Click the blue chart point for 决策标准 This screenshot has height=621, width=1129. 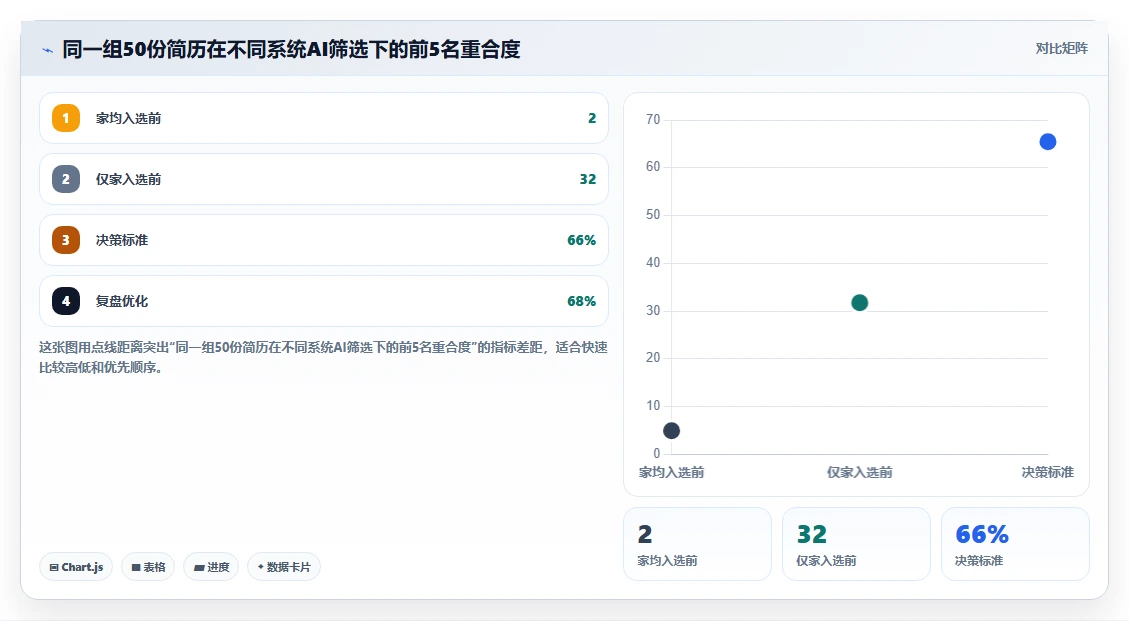pyautogui.click(x=1048, y=142)
